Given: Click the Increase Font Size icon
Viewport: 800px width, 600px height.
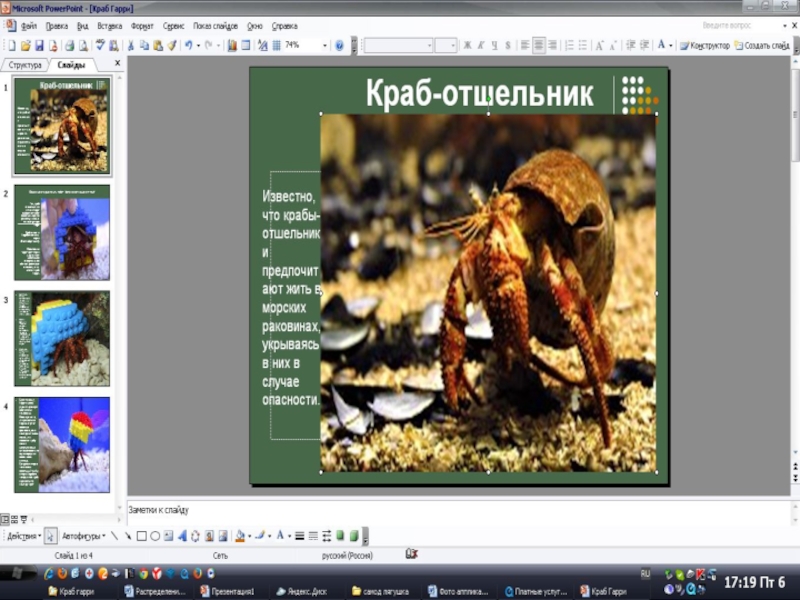Looking at the screenshot, I should (x=599, y=45).
